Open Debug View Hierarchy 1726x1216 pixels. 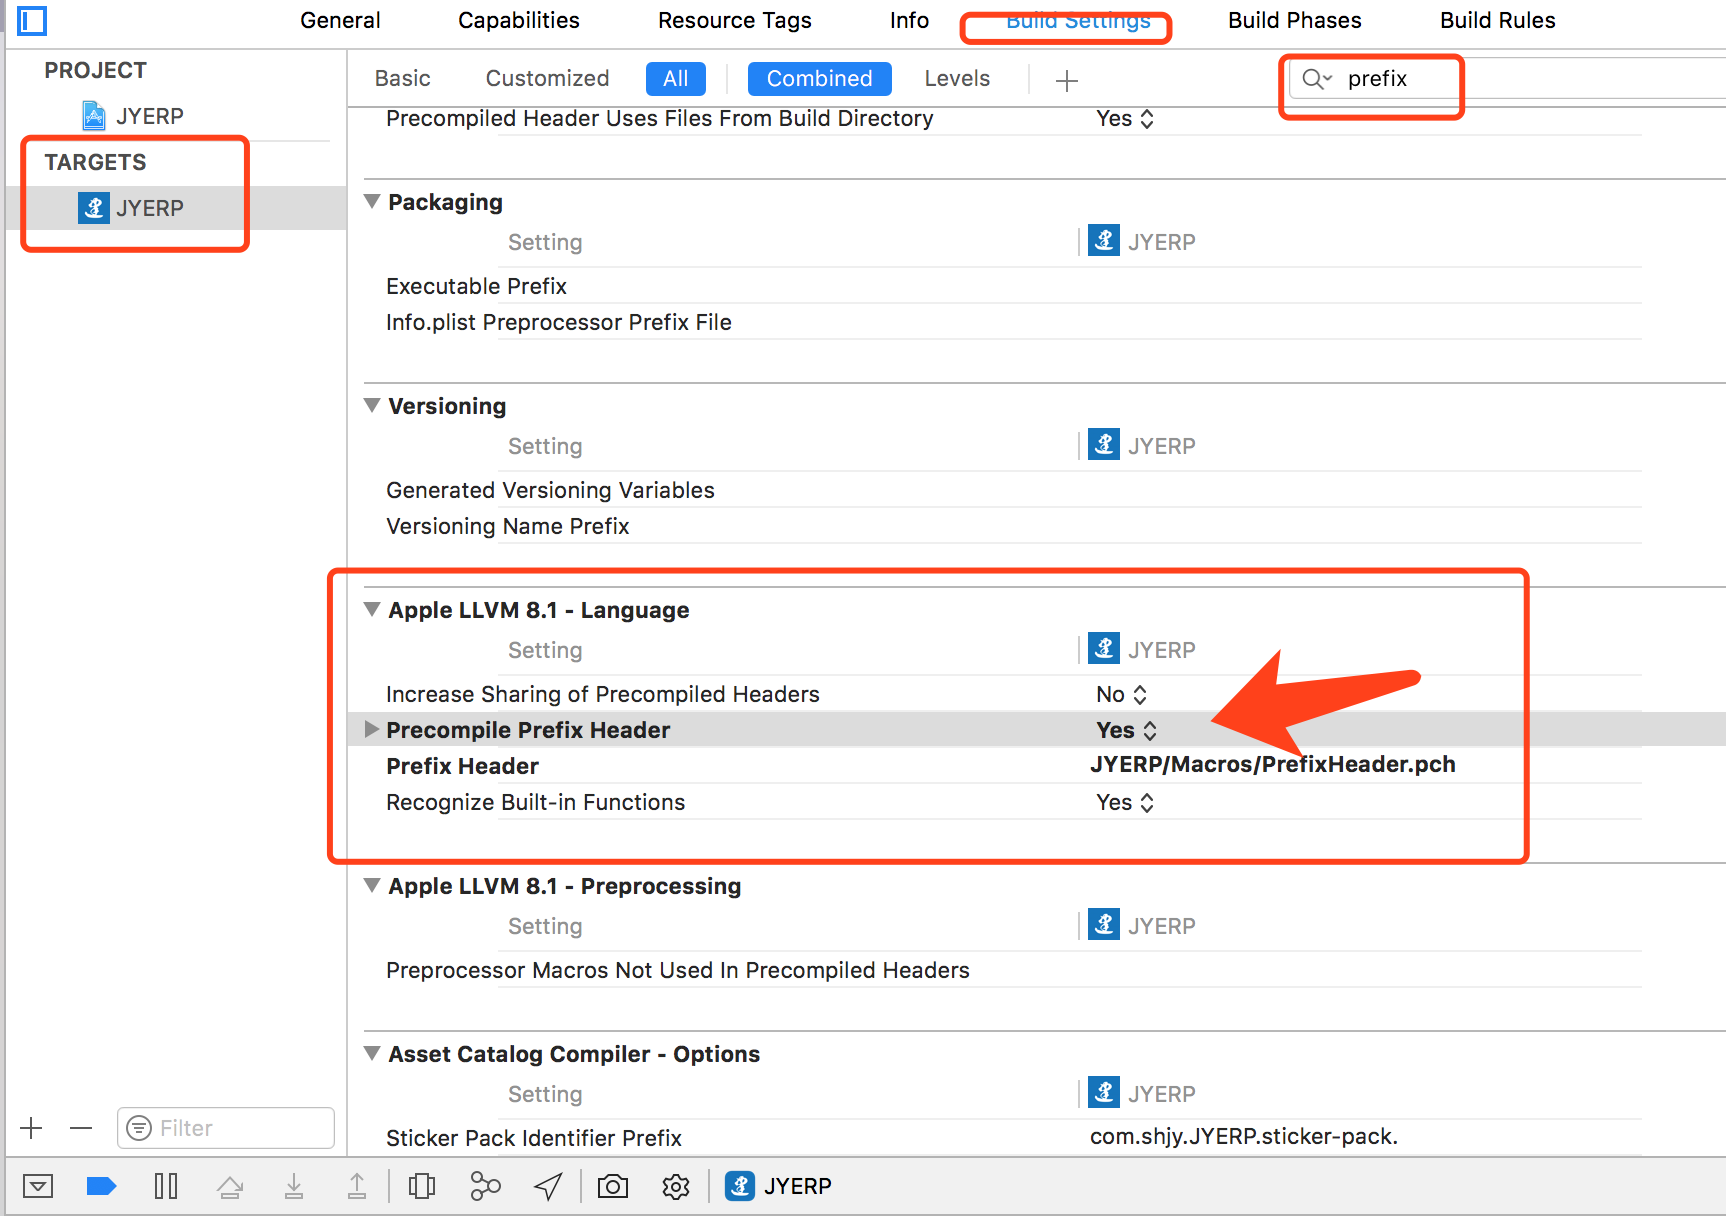(422, 1186)
